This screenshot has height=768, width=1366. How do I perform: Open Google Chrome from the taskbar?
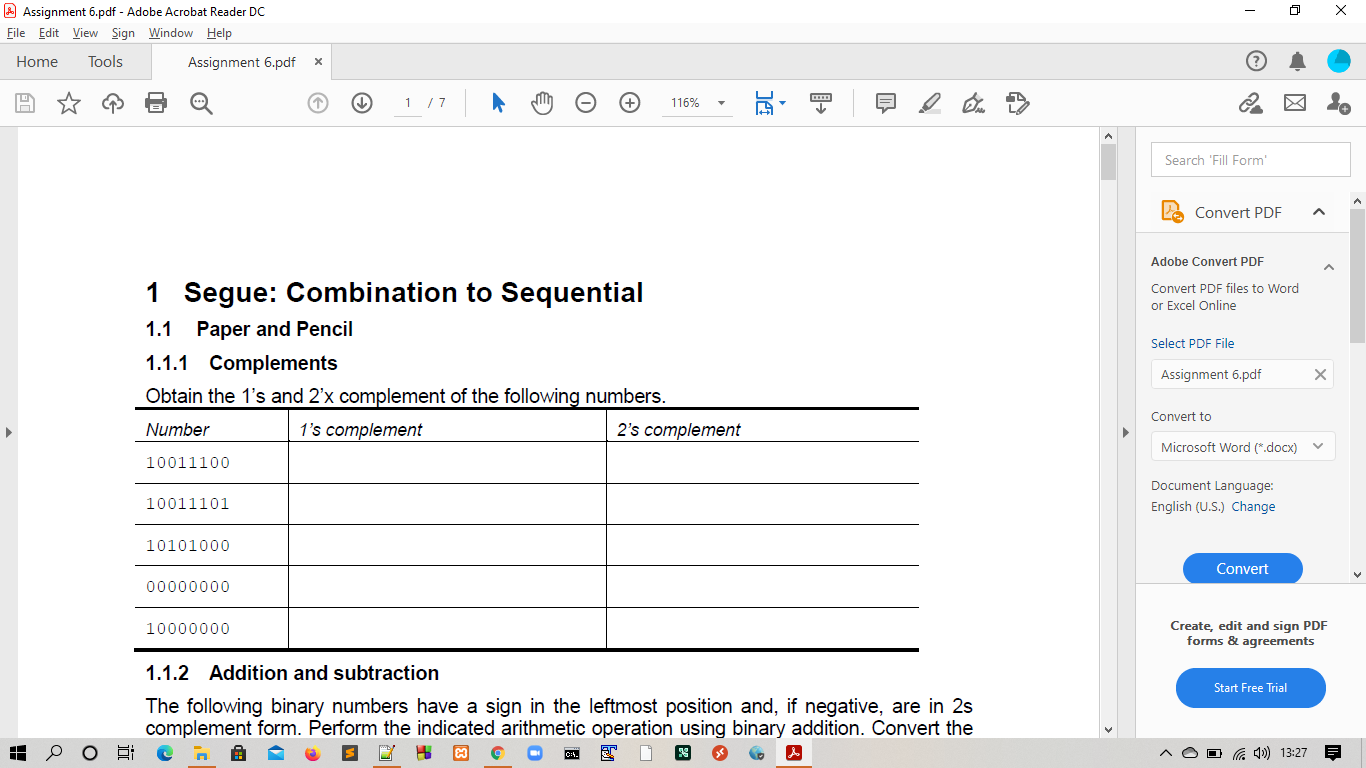click(497, 753)
